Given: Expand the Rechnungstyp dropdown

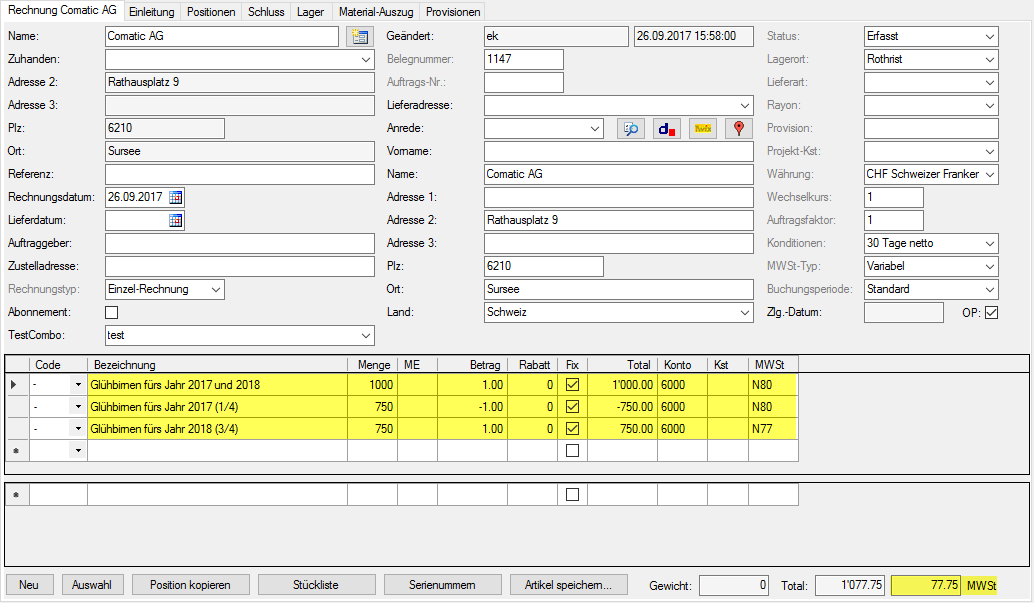Looking at the screenshot, I should 214,290.
